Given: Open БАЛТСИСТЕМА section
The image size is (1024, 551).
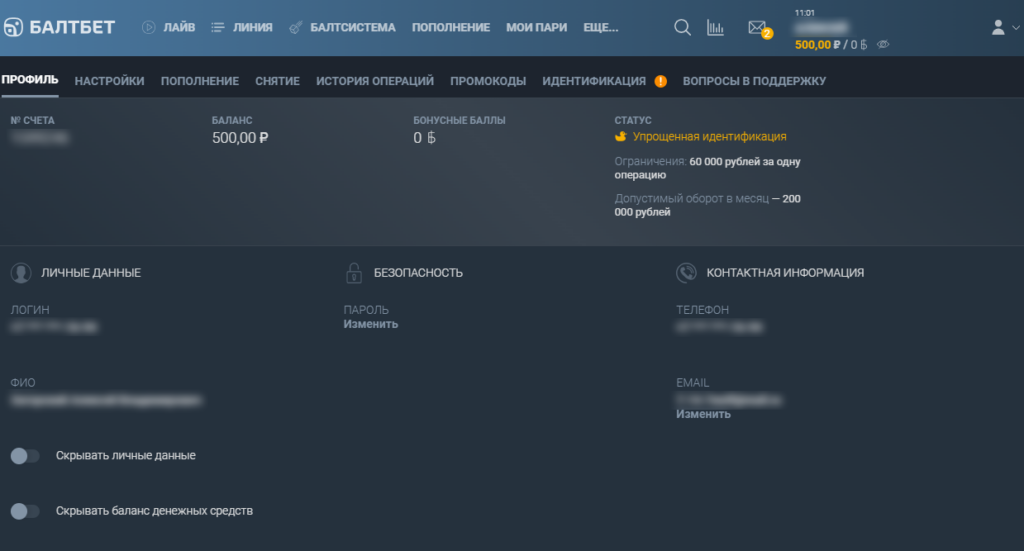Looking at the screenshot, I should [353, 27].
